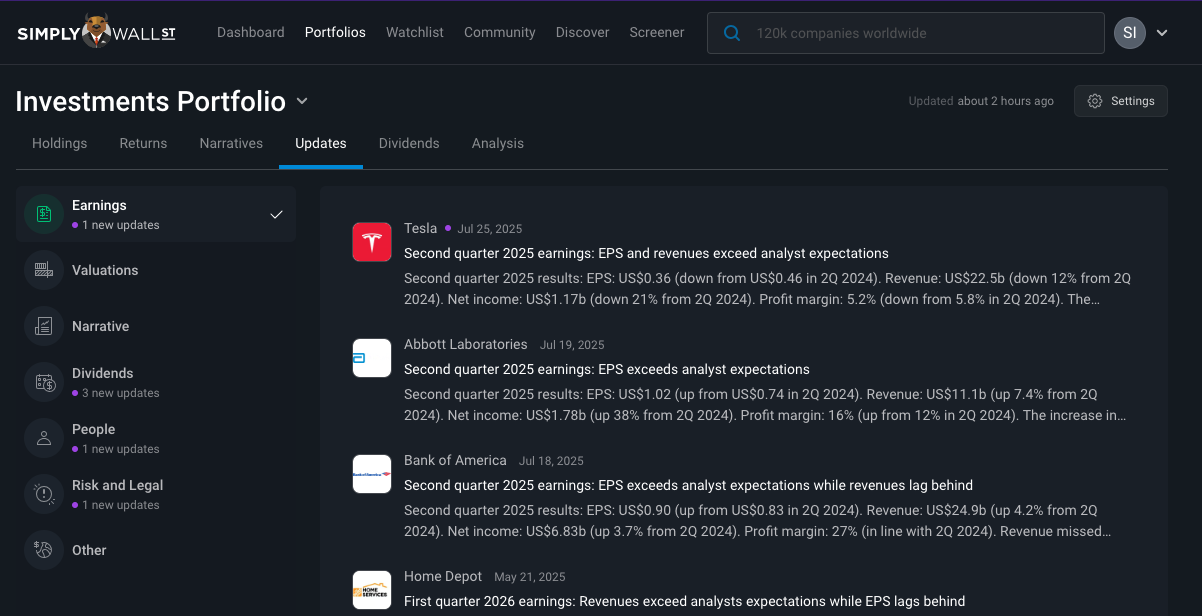Open Watchlist in top navigation
This screenshot has width=1202, height=616.
[415, 32]
